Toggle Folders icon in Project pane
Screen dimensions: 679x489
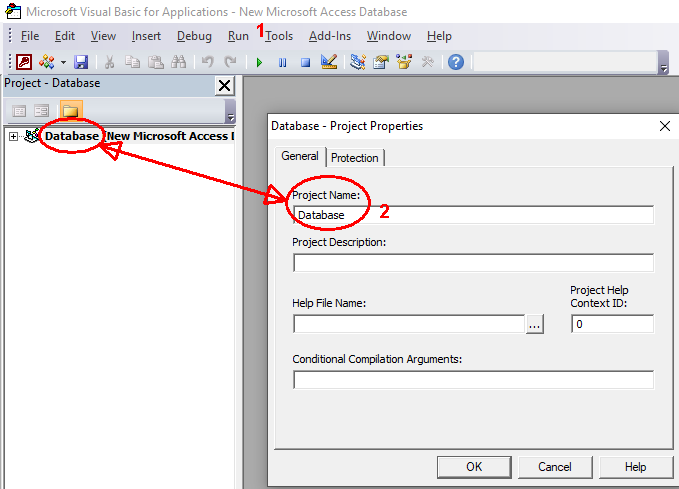click(x=71, y=110)
